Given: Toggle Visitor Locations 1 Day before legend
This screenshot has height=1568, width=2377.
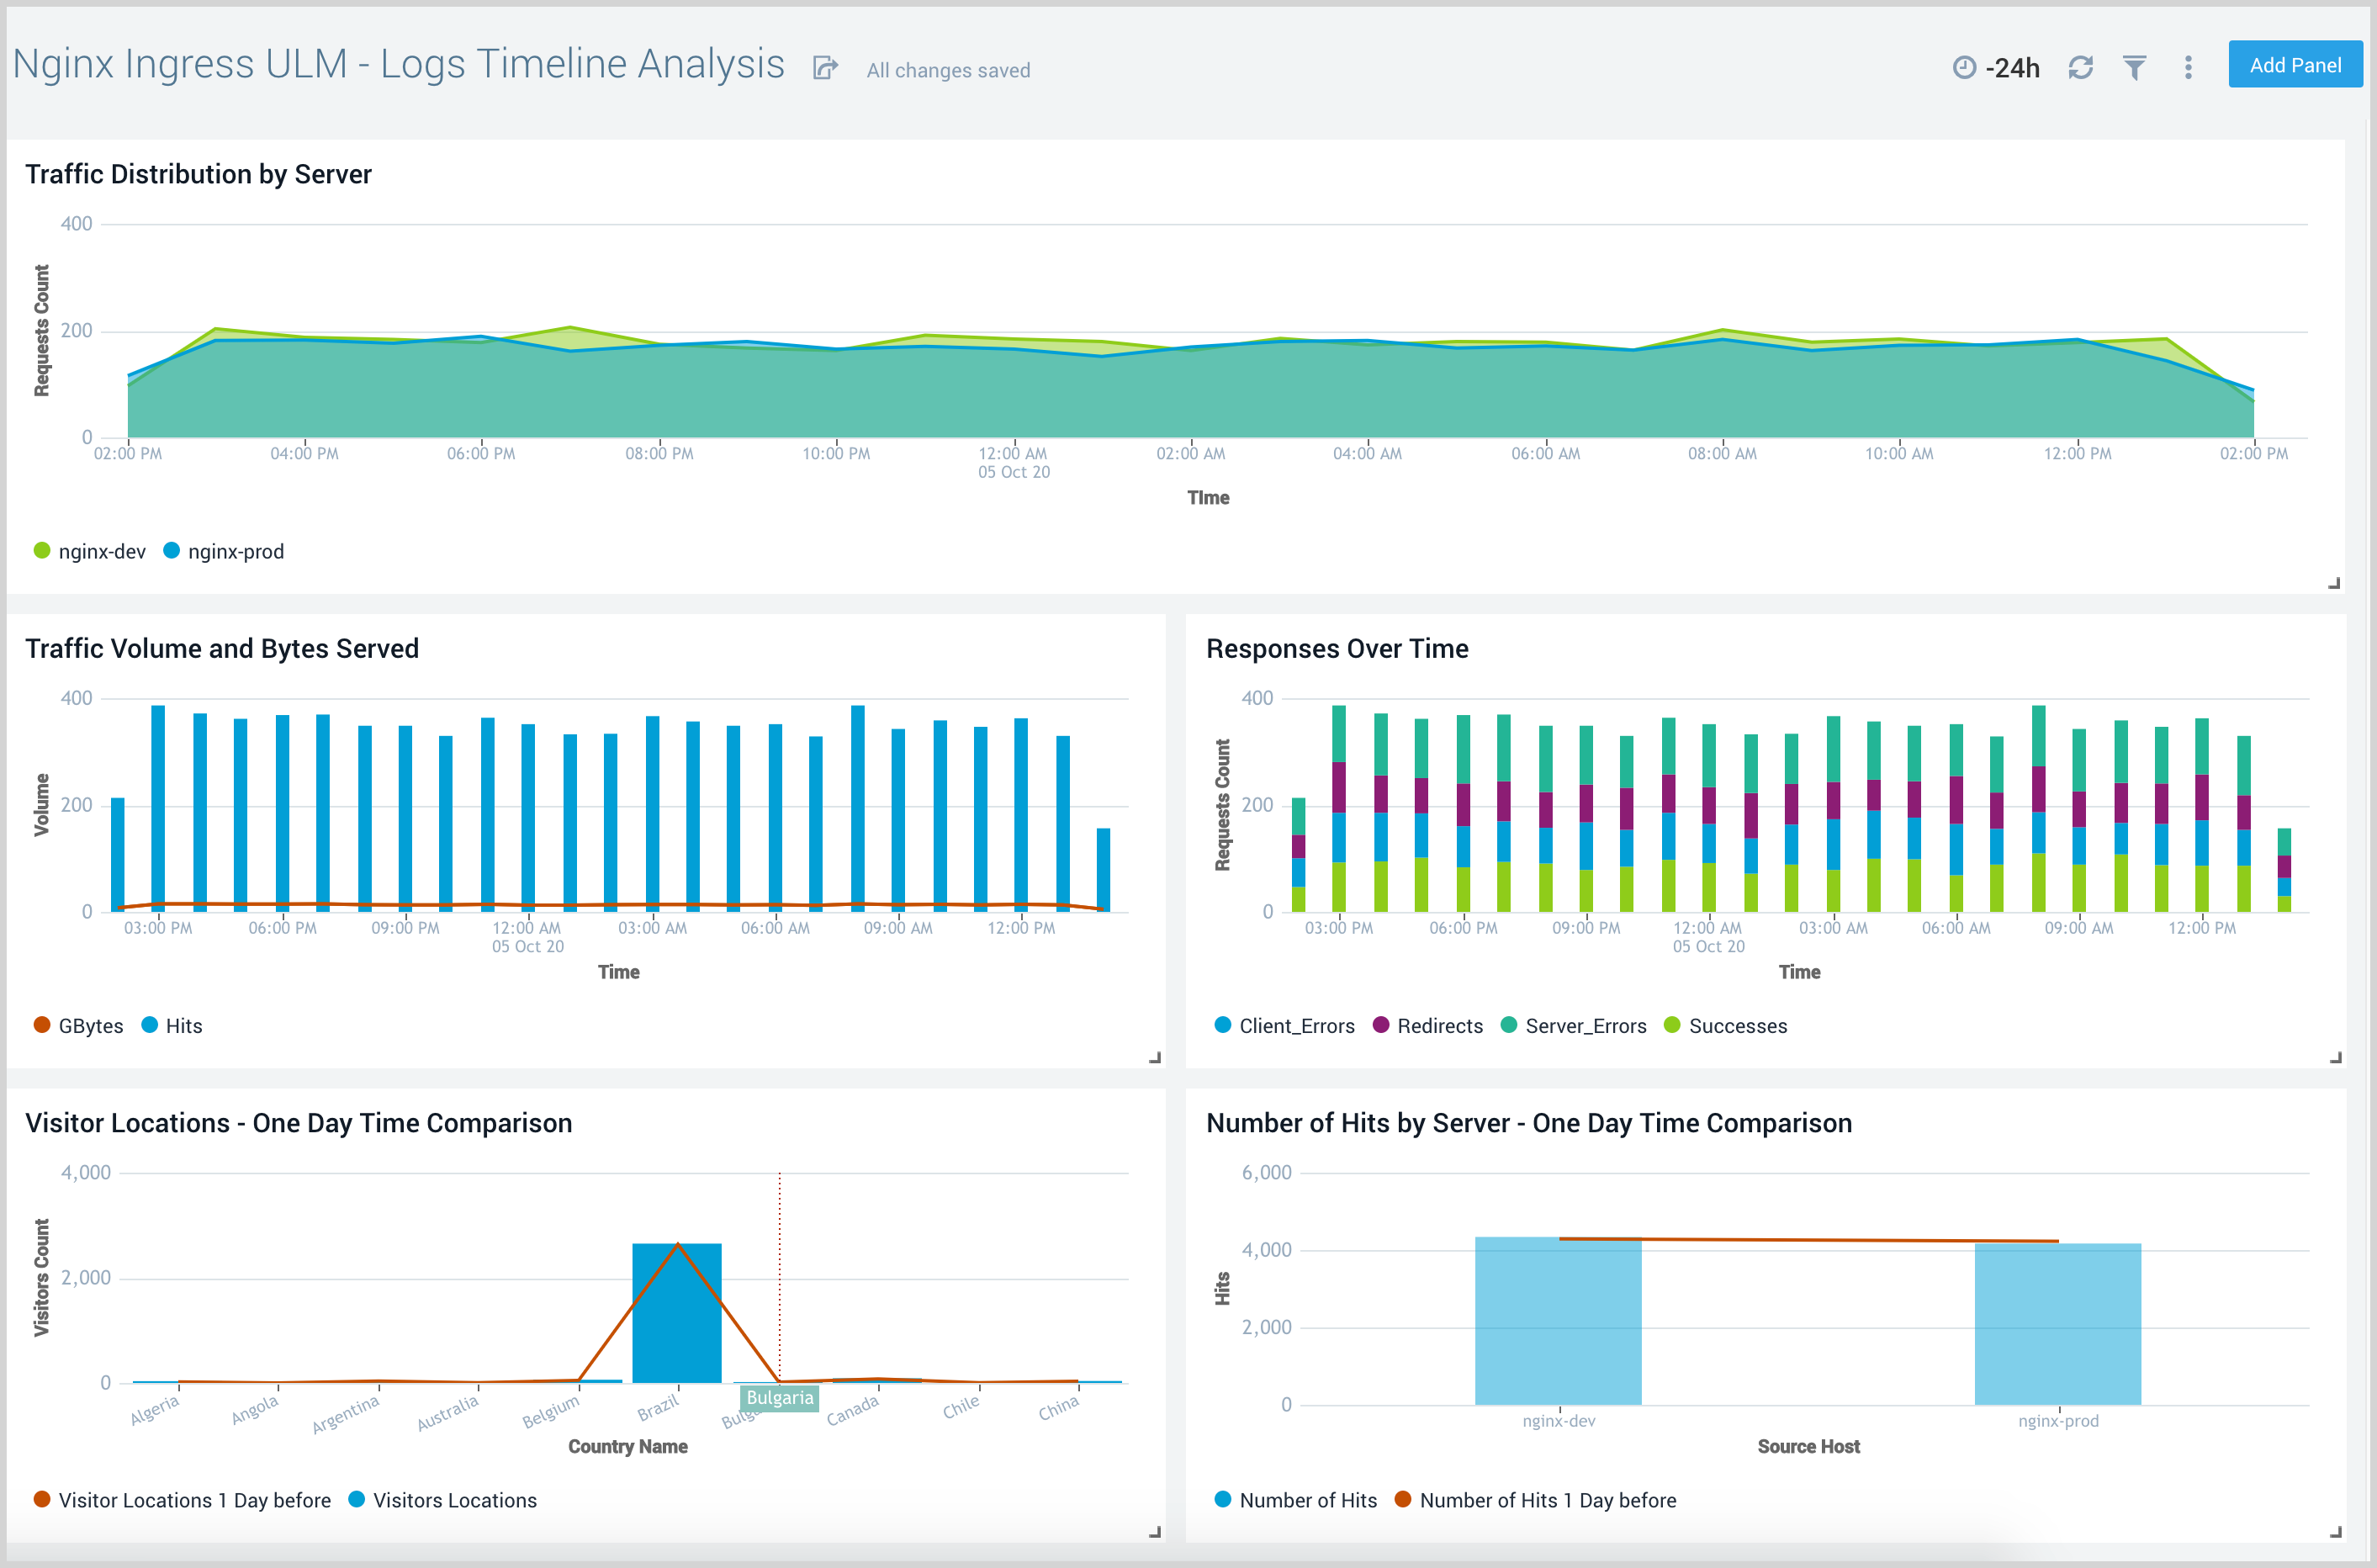Looking at the screenshot, I should click(182, 1499).
